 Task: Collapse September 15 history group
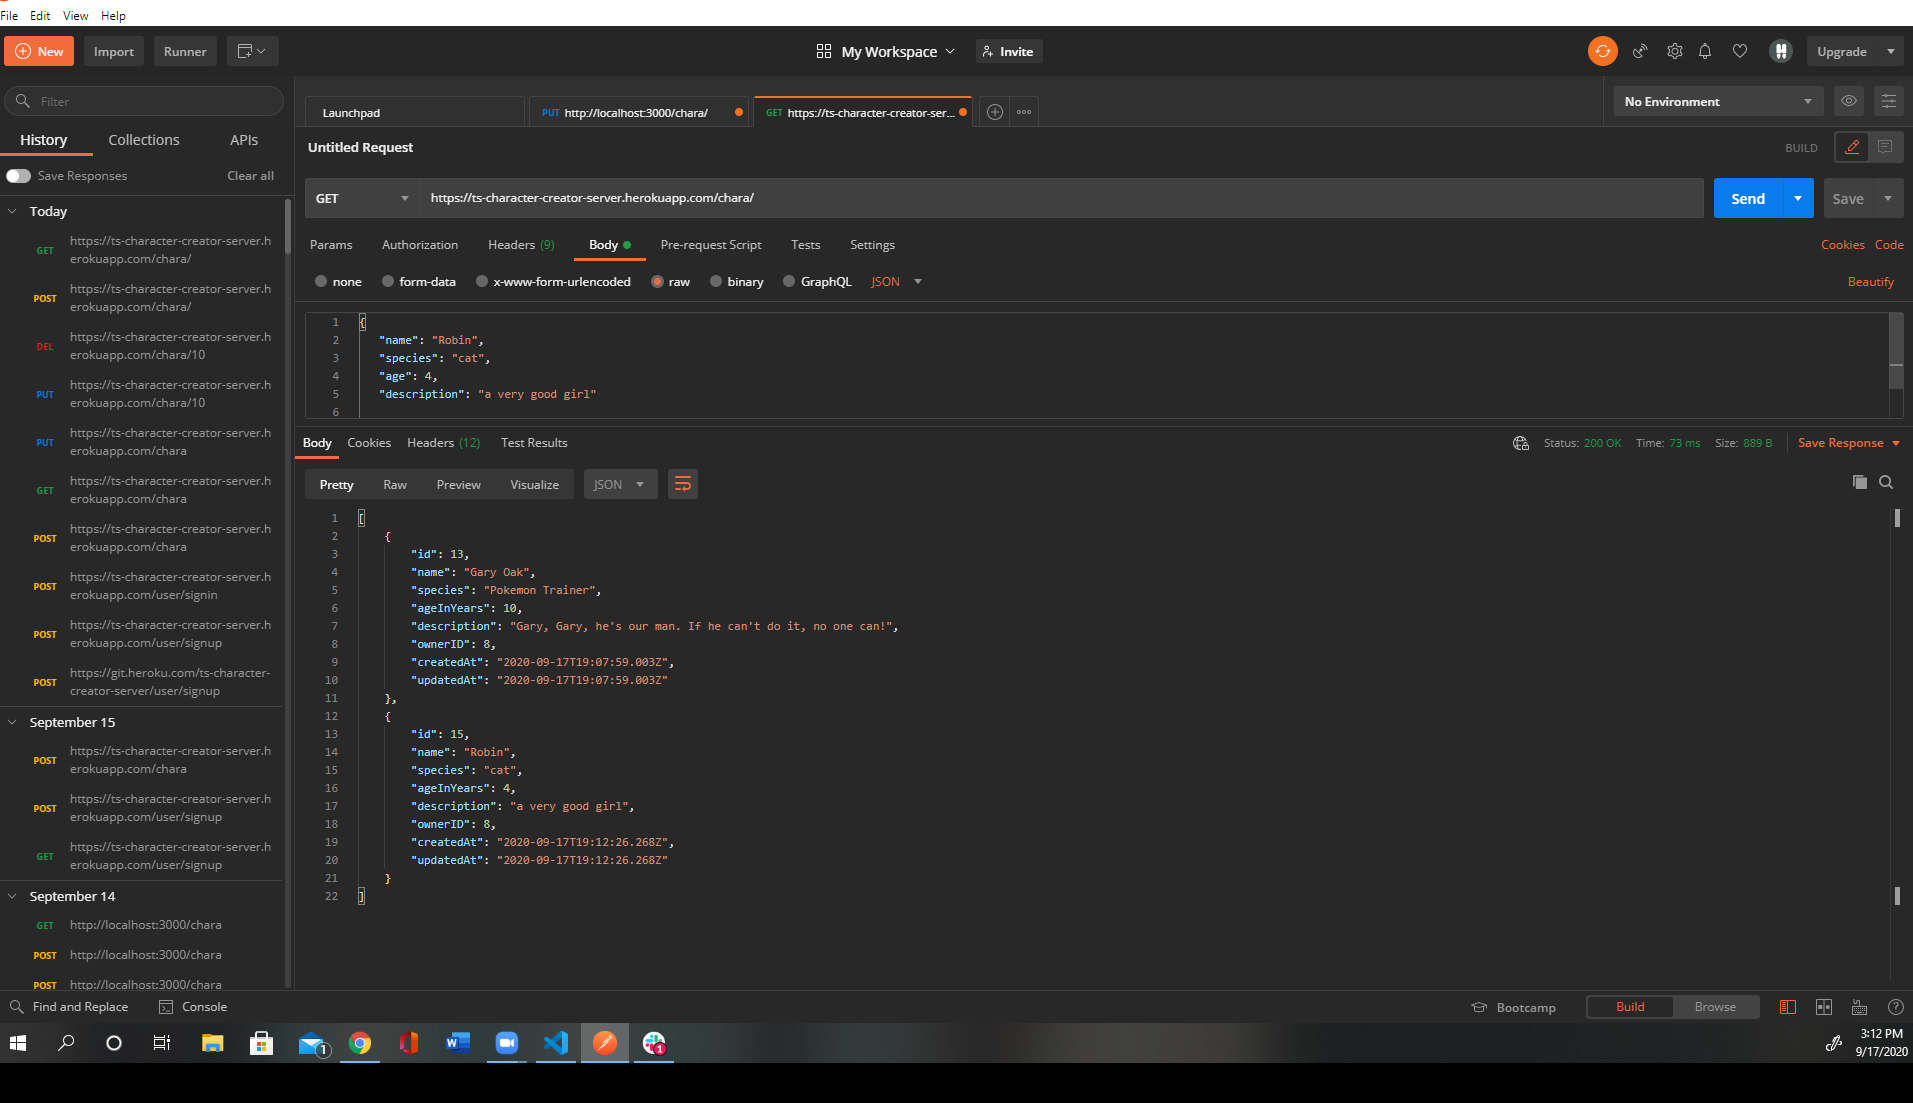coord(13,722)
